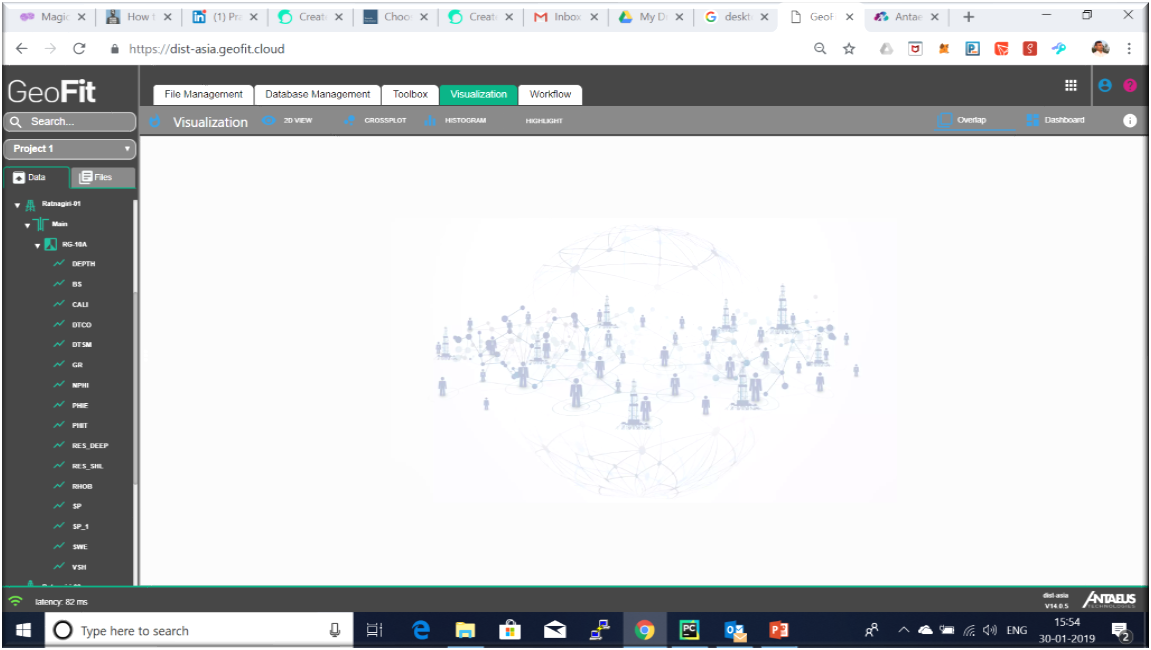Click the Windows taskbar search box
Image resolution: width=1151 pixels, height=650 pixels.
[x=199, y=630]
